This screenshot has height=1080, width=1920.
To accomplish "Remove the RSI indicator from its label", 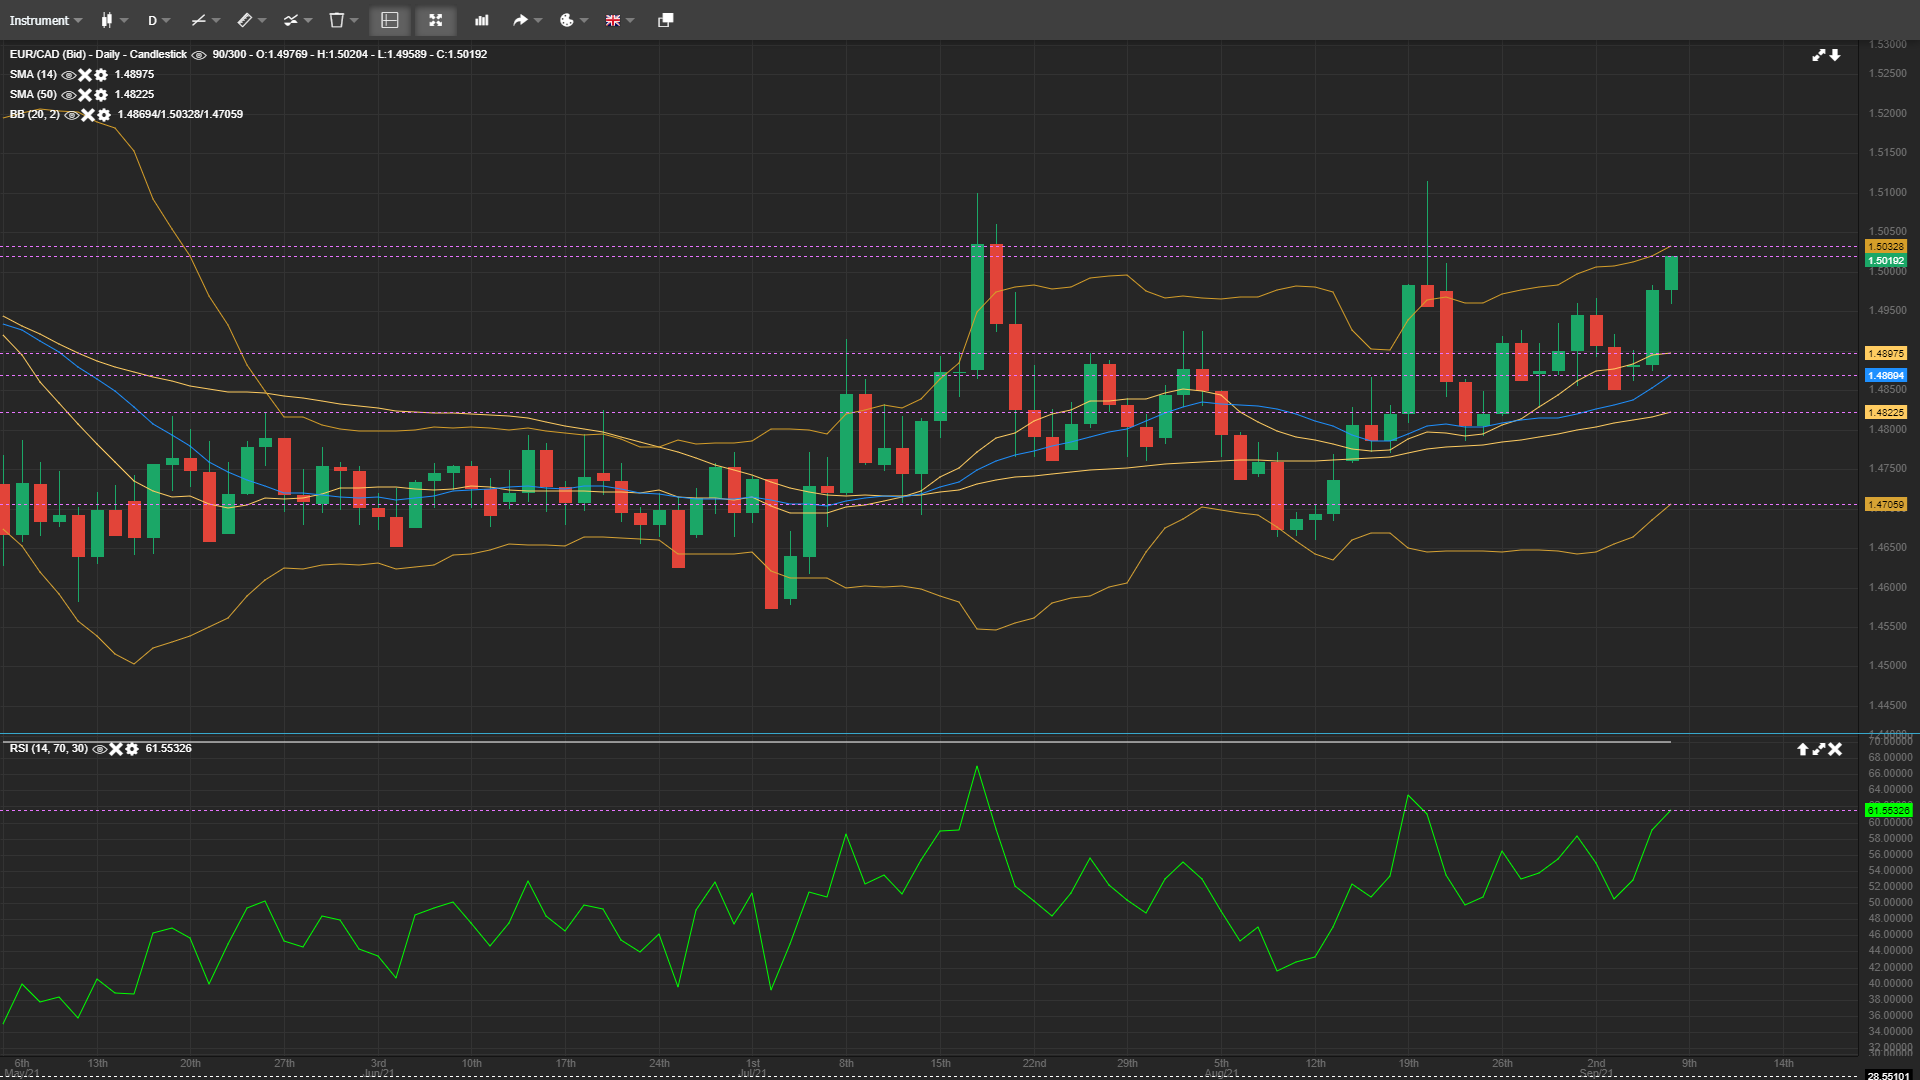I will pos(116,749).
